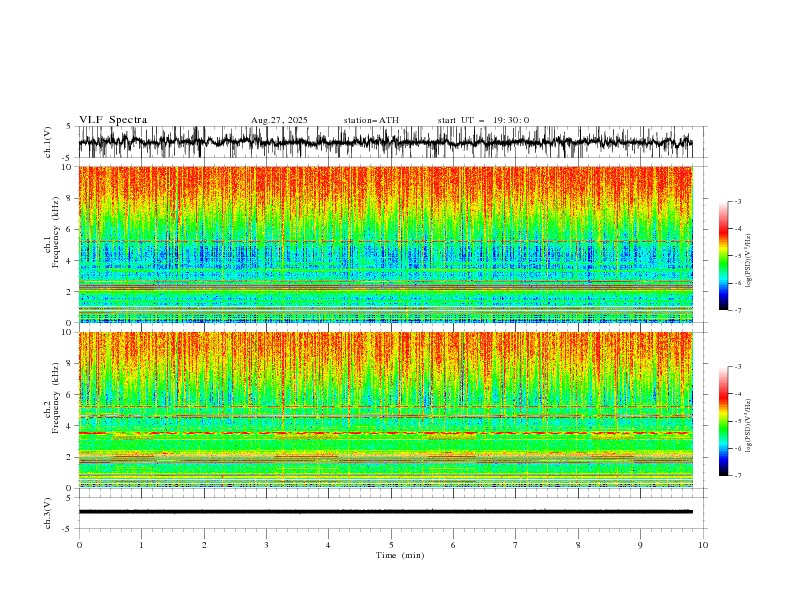
Task: Click the ch.1 spectrogram panel
Action: [386, 244]
